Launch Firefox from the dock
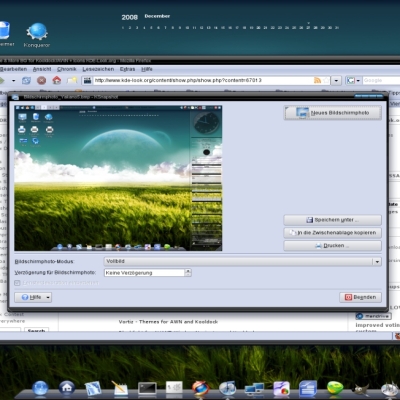 (x=201, y=388)
